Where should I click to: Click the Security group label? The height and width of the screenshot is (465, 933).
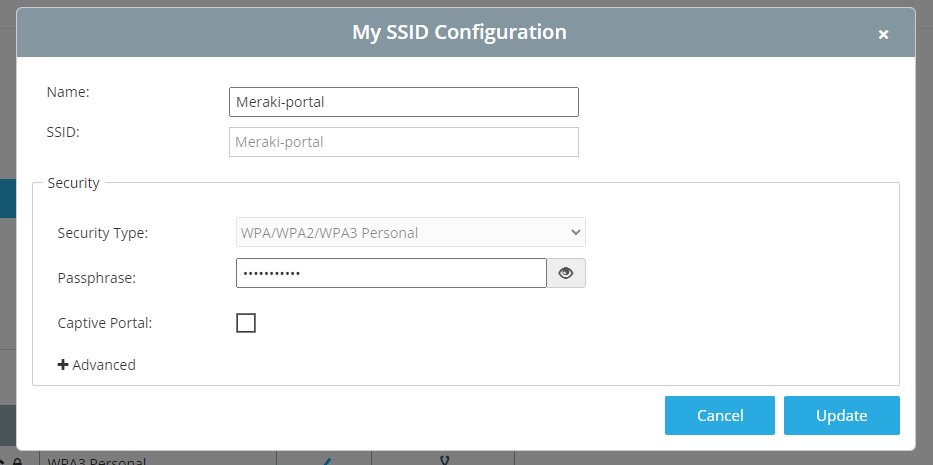coord(73,183)
